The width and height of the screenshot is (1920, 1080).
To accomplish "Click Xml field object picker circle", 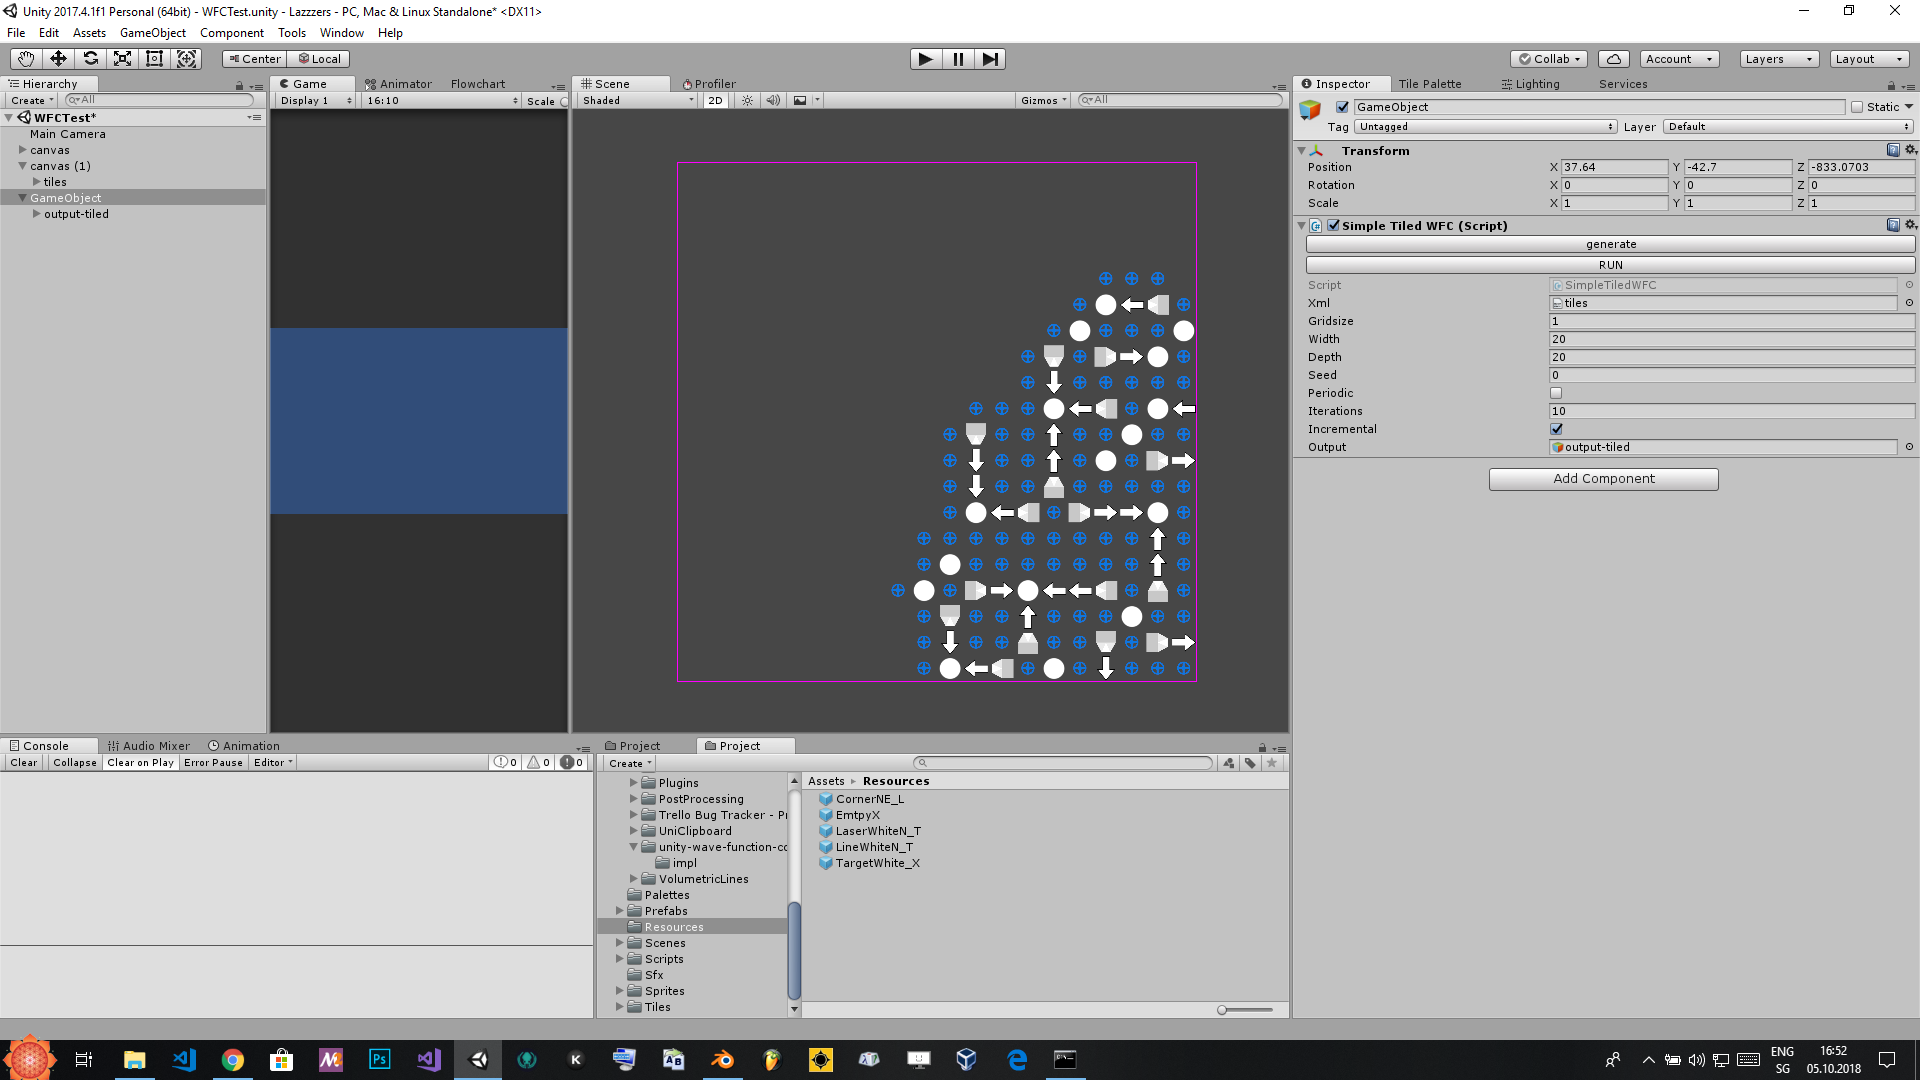I will point(1909,303).
